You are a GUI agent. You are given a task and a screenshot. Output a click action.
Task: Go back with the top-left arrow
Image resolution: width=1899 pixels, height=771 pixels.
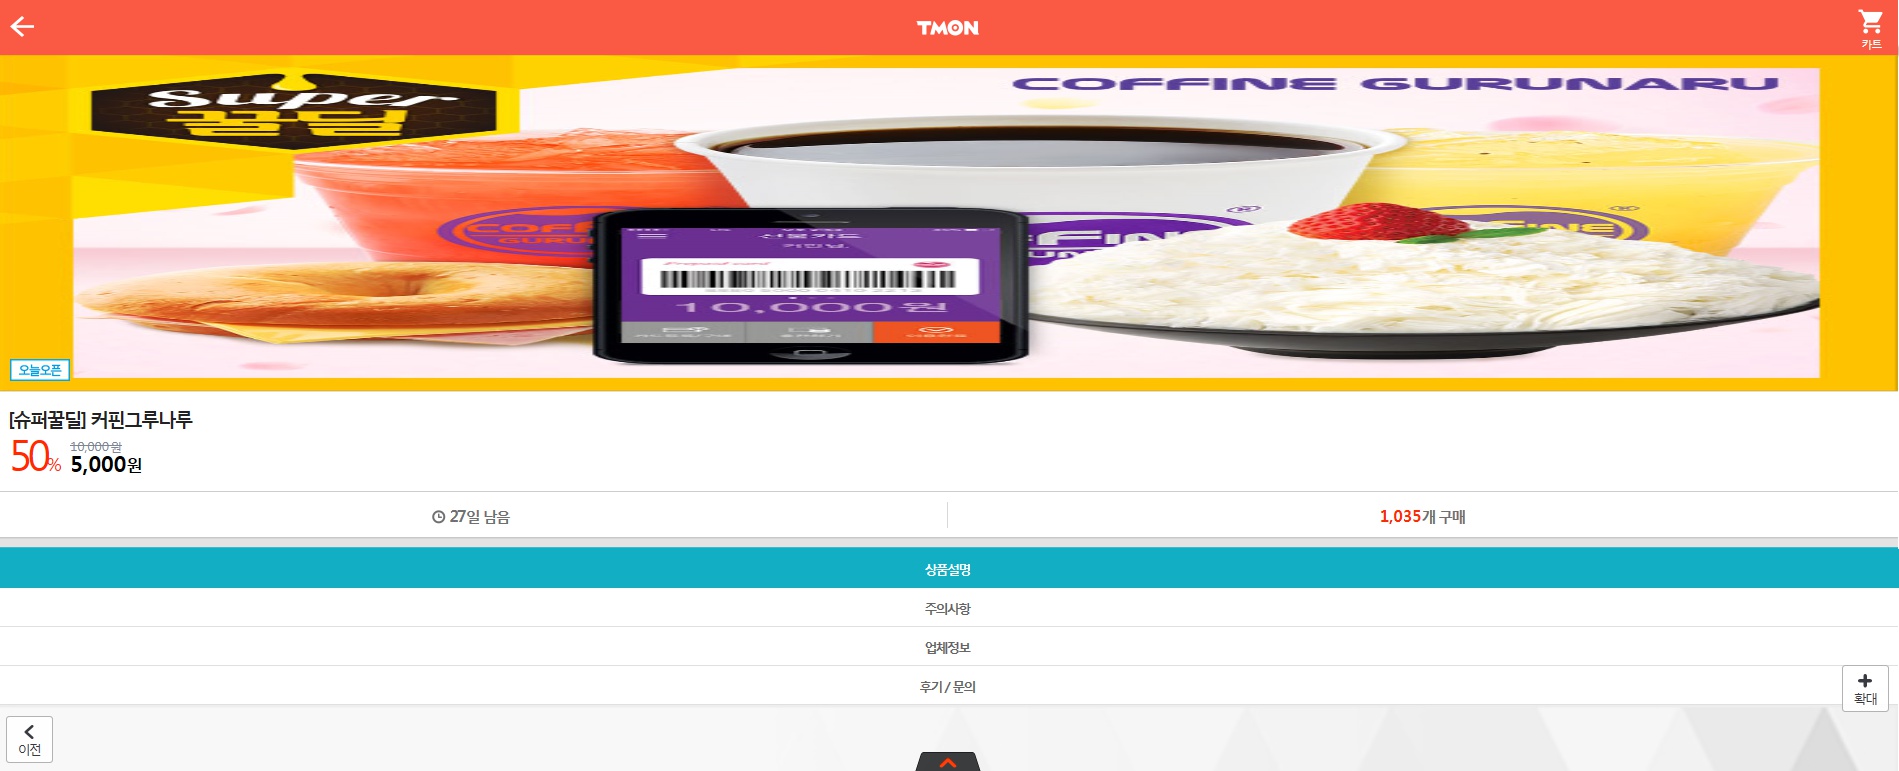point(22,27)
